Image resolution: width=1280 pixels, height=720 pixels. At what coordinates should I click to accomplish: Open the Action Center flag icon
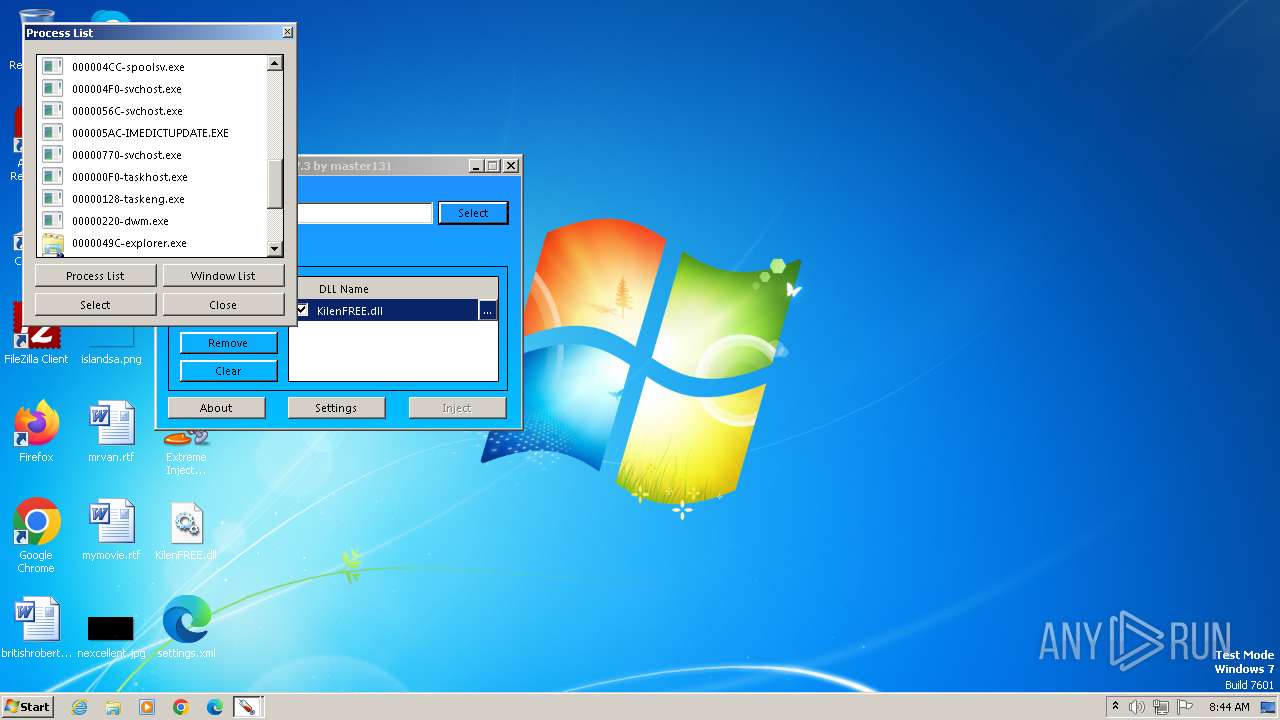point(1185,707)
